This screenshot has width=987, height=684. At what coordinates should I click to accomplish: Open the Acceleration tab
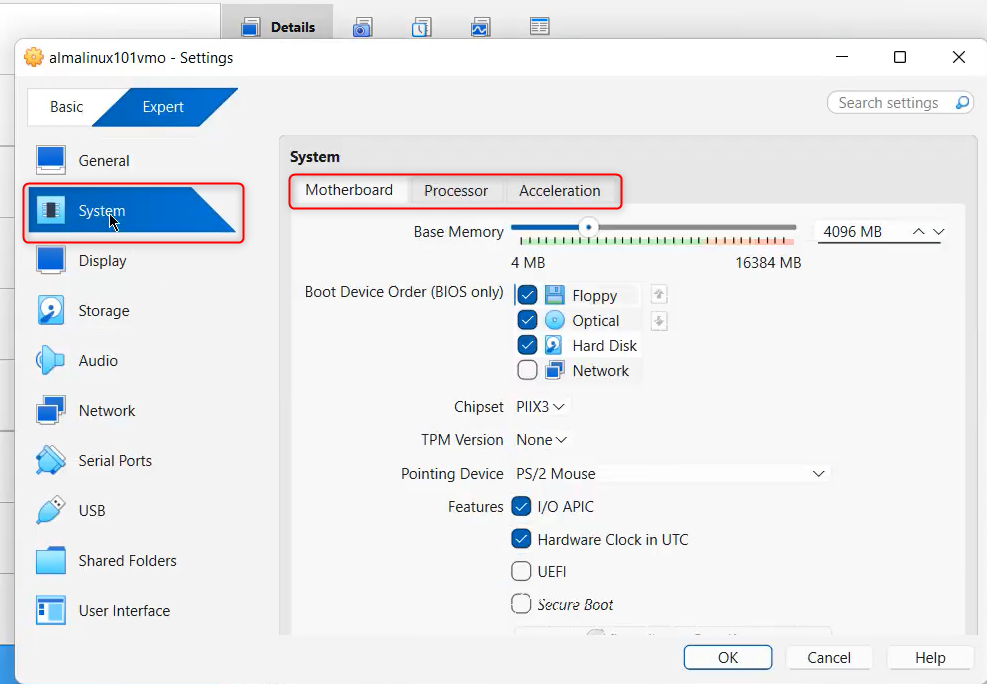pyautogui.click(x=560, y=191)
